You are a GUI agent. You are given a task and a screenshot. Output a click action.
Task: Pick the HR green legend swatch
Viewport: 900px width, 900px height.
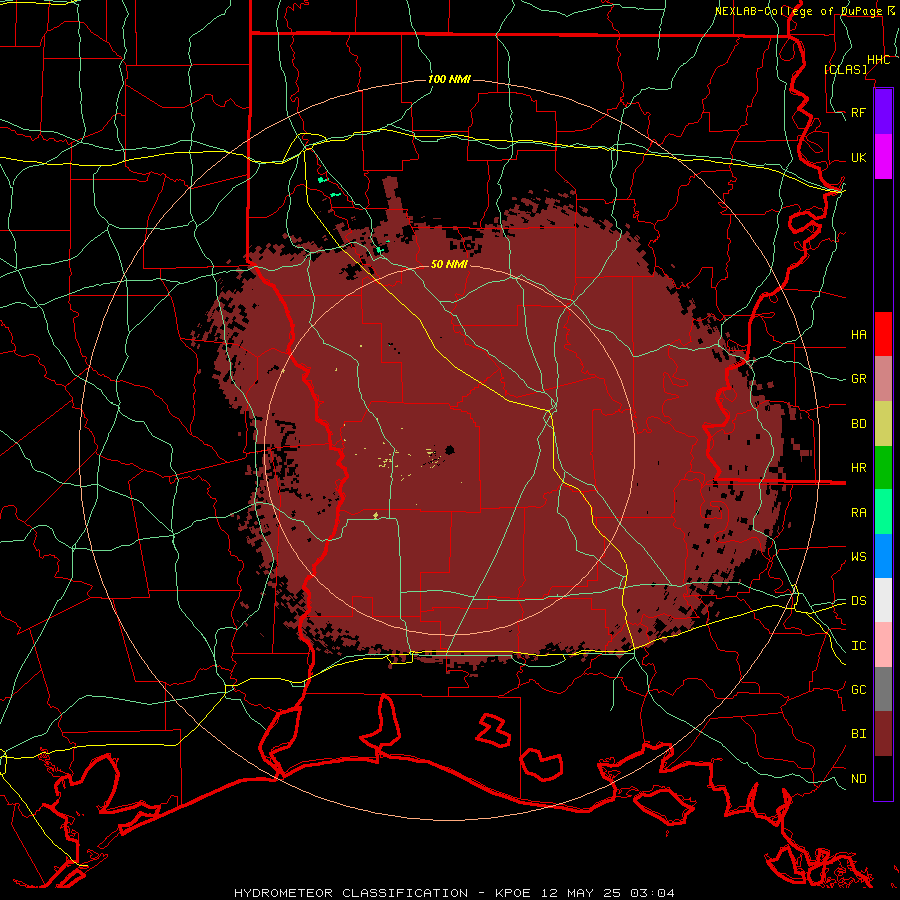[x=883, y=468]
